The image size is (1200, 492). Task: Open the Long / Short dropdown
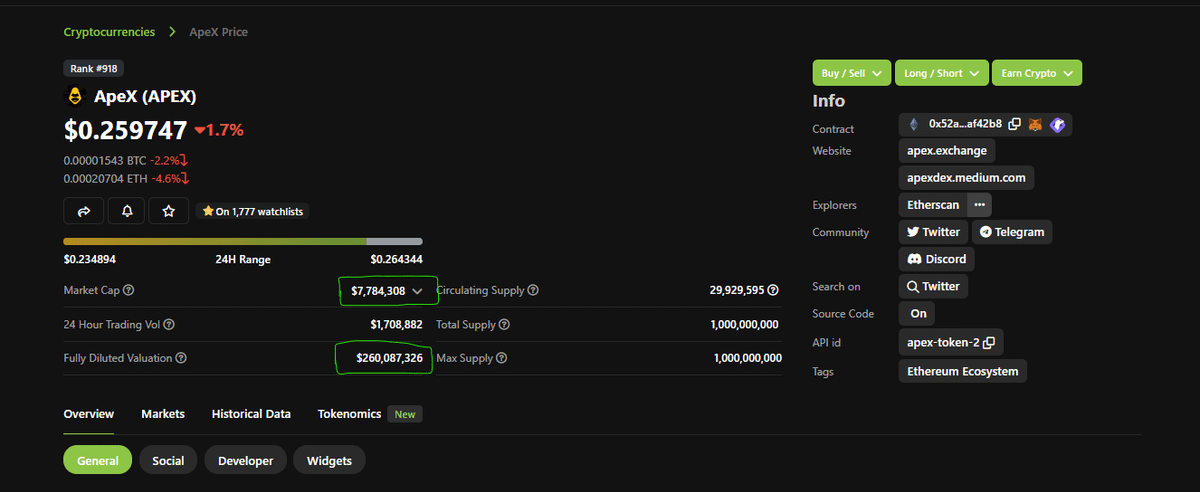pos(941,73)
